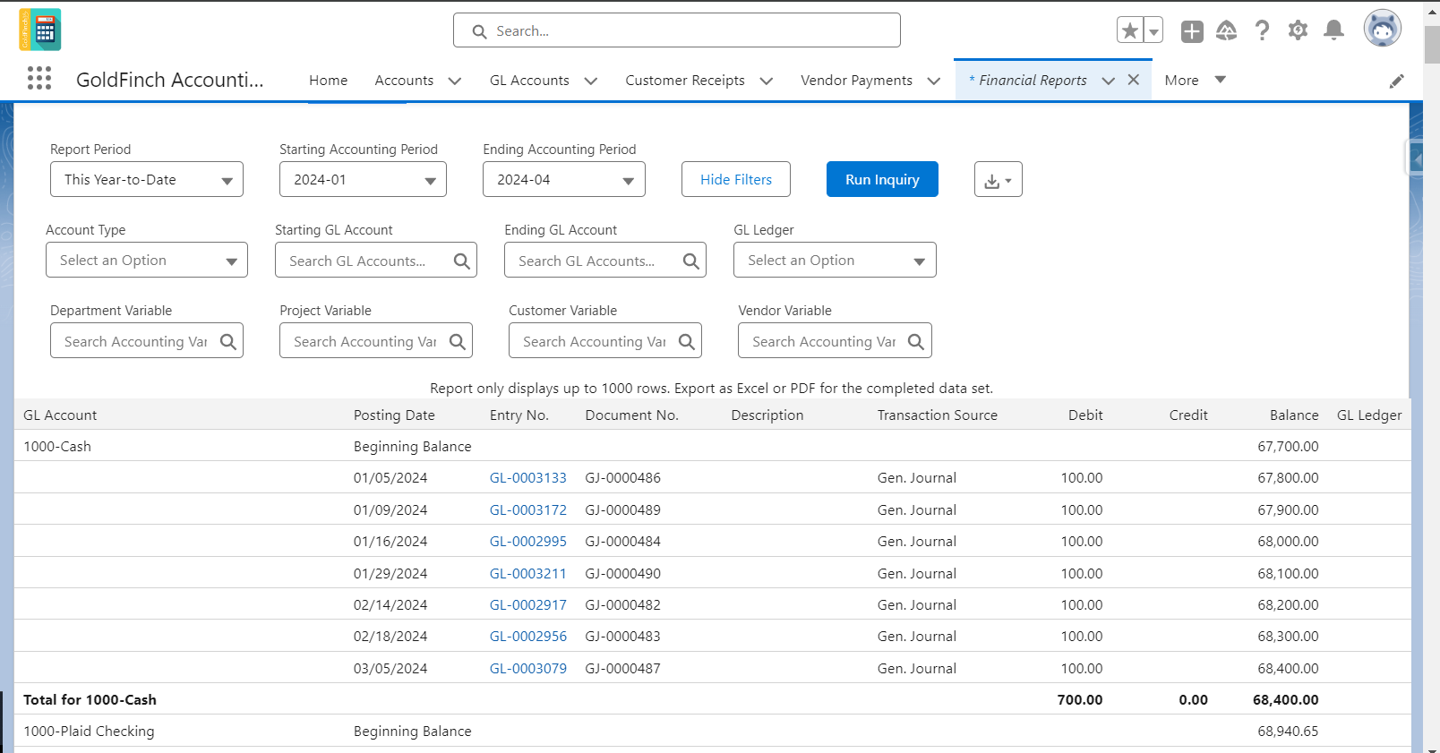The height and width of the screenshot is (753, 1440).
Task: Select the Financial Reports tab
Action: point(1028,80)
